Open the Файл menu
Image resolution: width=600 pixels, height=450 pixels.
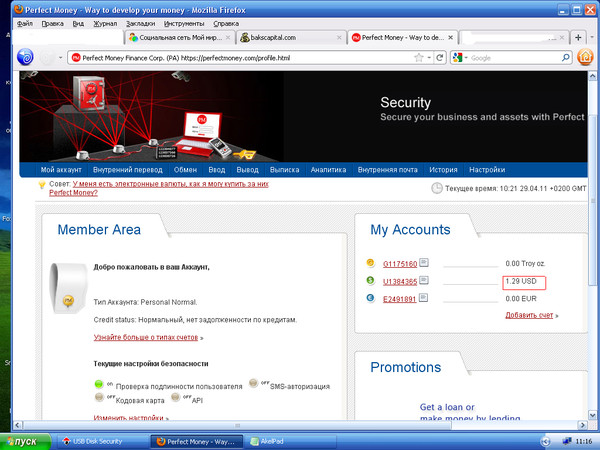pyautogui.click(x=24, y=24)
